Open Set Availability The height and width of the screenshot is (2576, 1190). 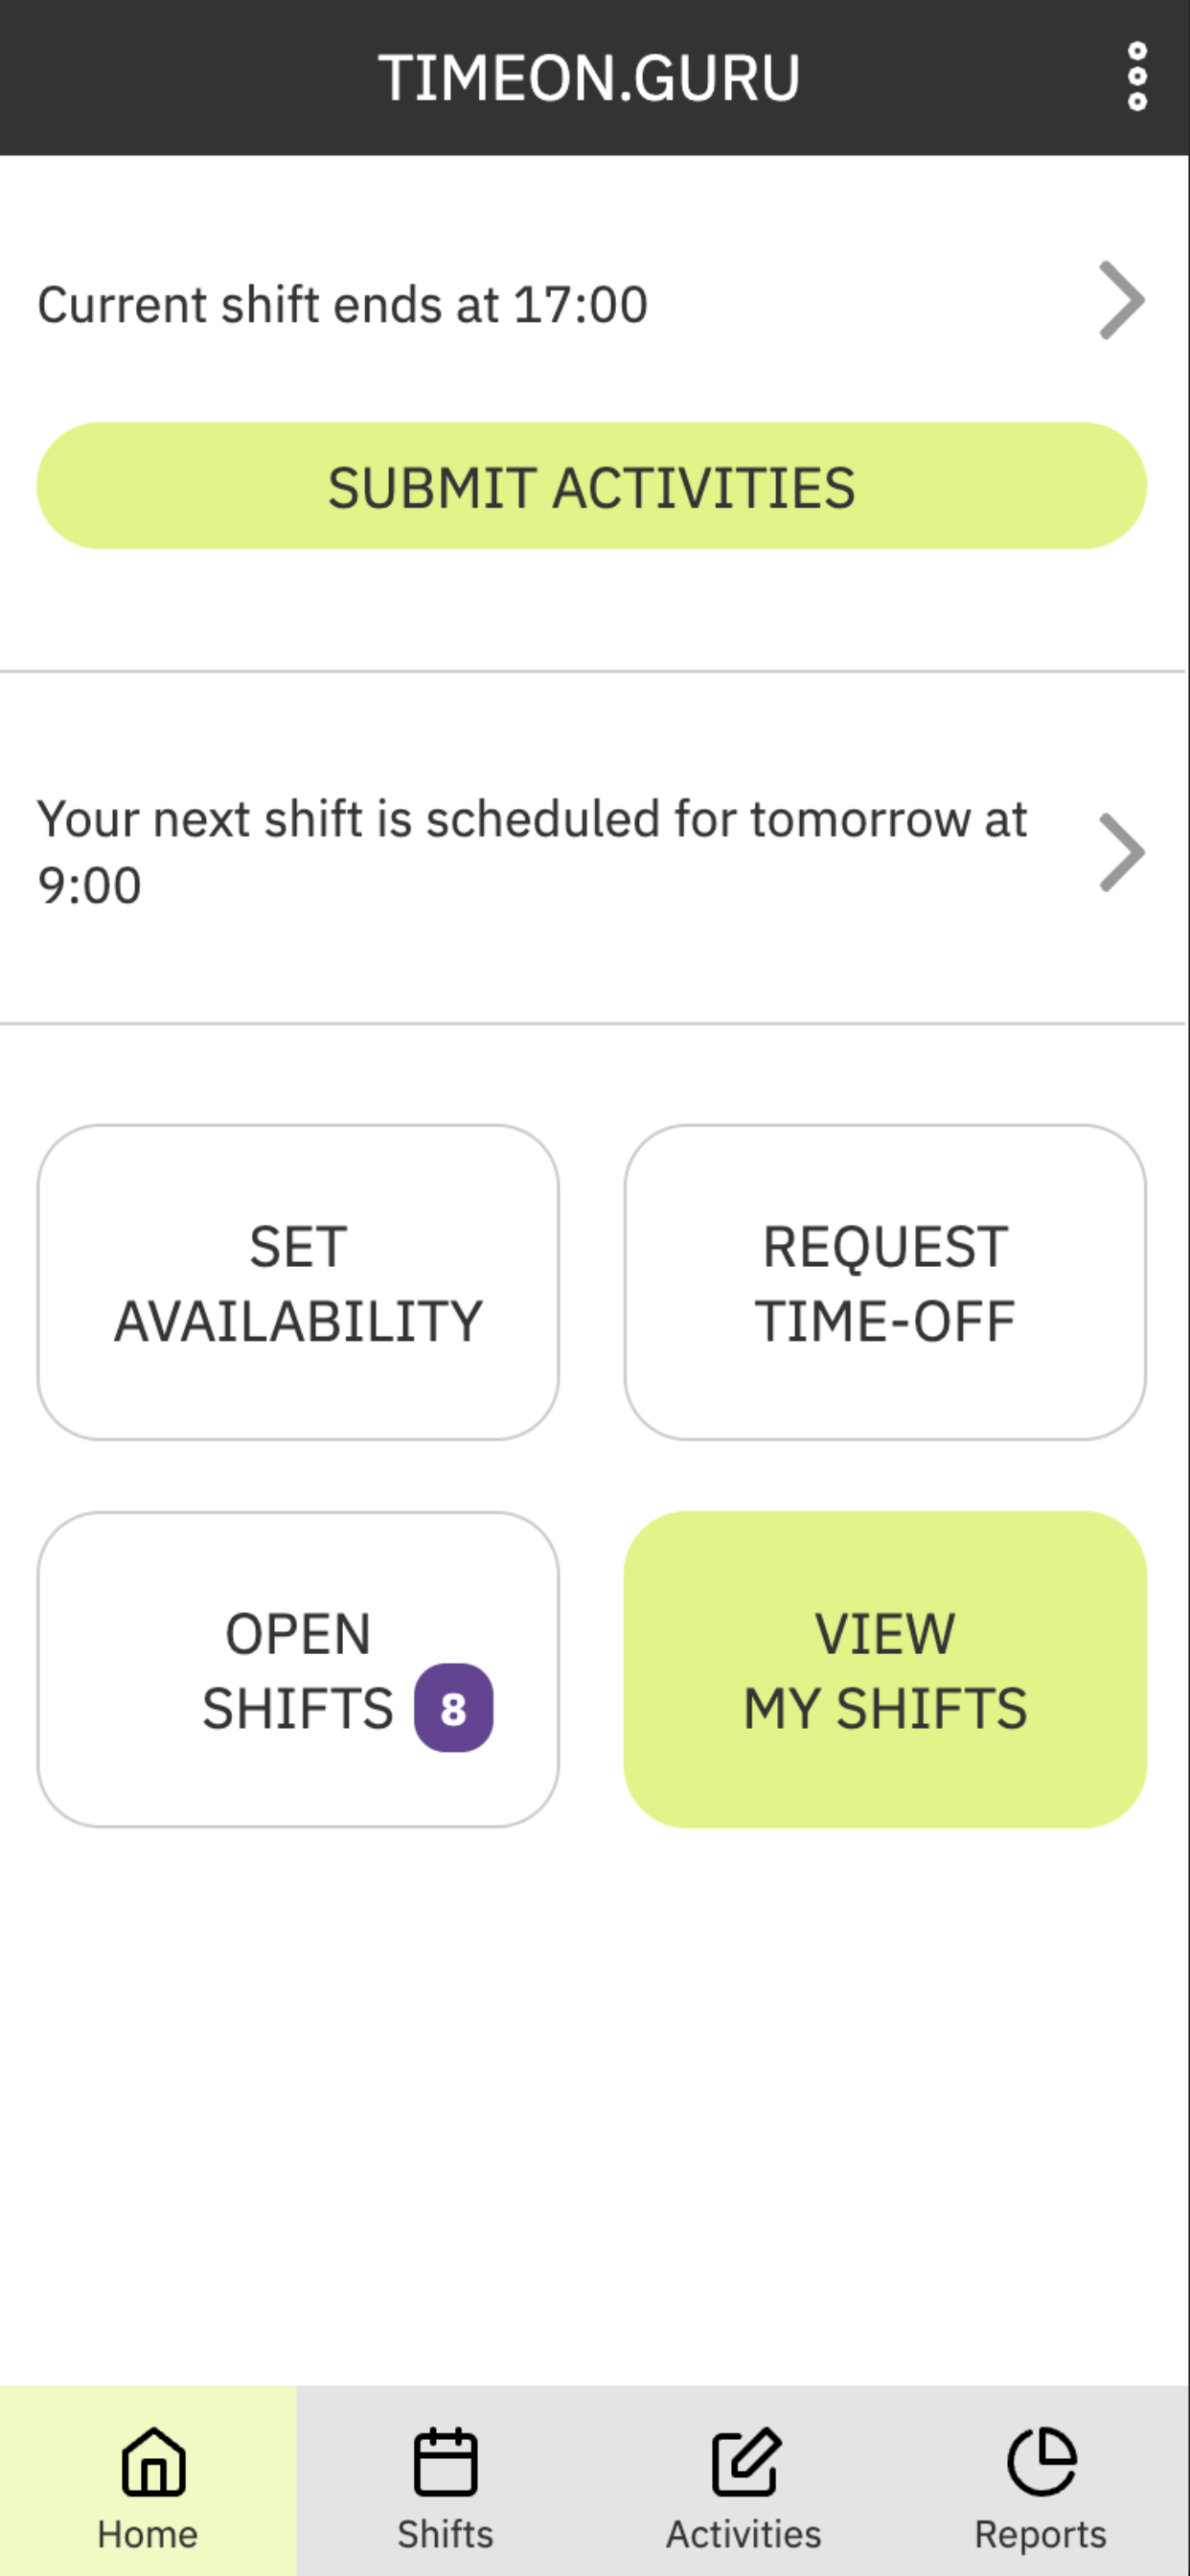[298, 1282]
